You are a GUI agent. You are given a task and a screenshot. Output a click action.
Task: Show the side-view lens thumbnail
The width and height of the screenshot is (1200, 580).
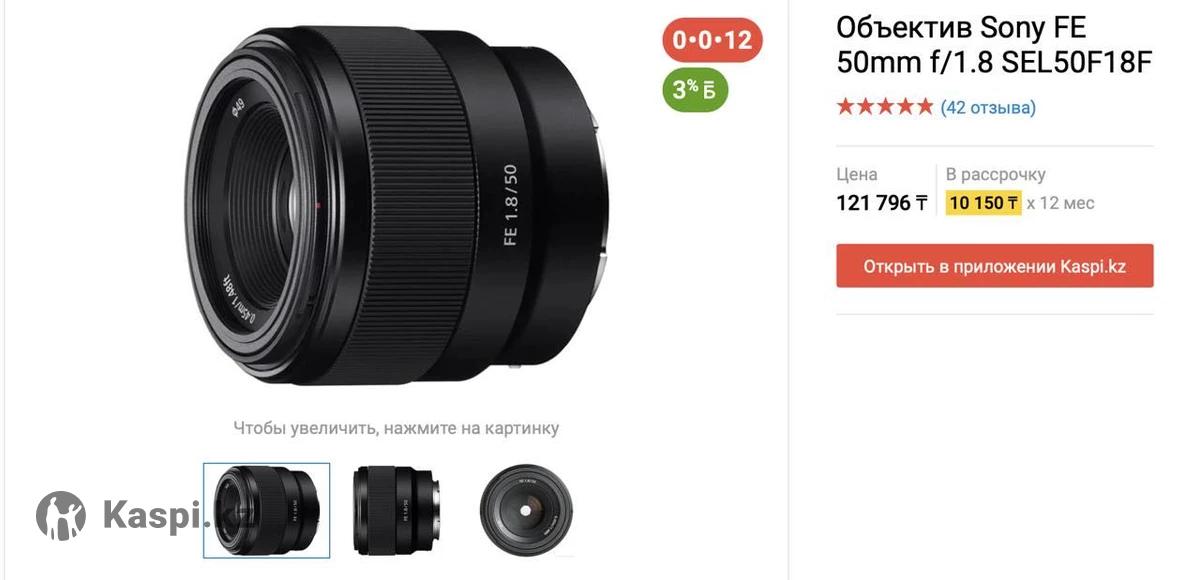396,510
